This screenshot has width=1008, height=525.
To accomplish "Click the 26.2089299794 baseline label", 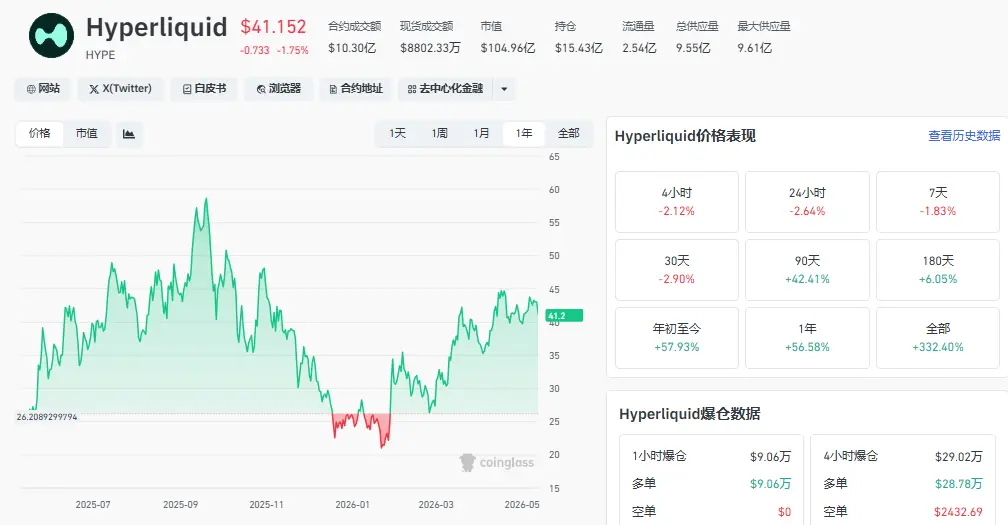I will (x=47, y=417).
